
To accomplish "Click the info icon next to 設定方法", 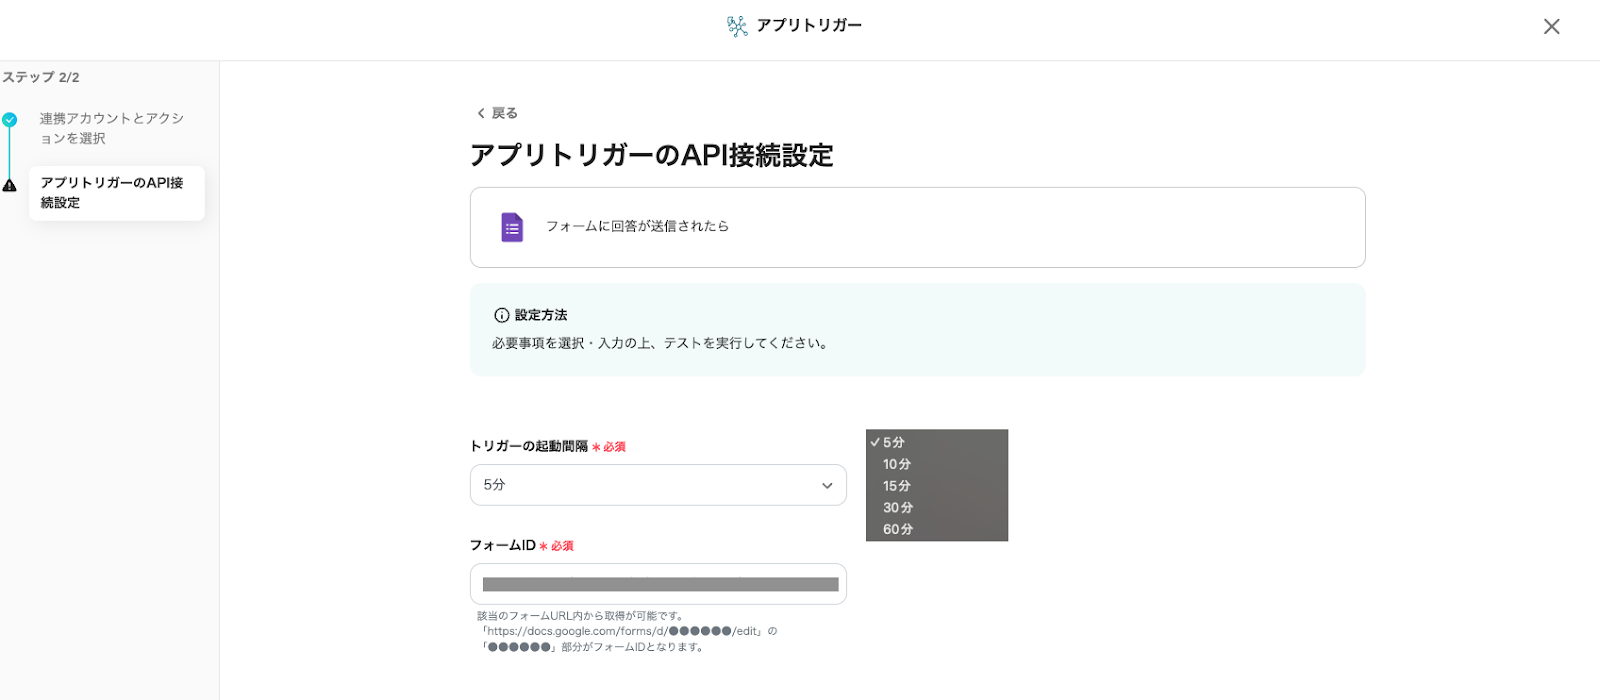I will (x=502, y=315).
